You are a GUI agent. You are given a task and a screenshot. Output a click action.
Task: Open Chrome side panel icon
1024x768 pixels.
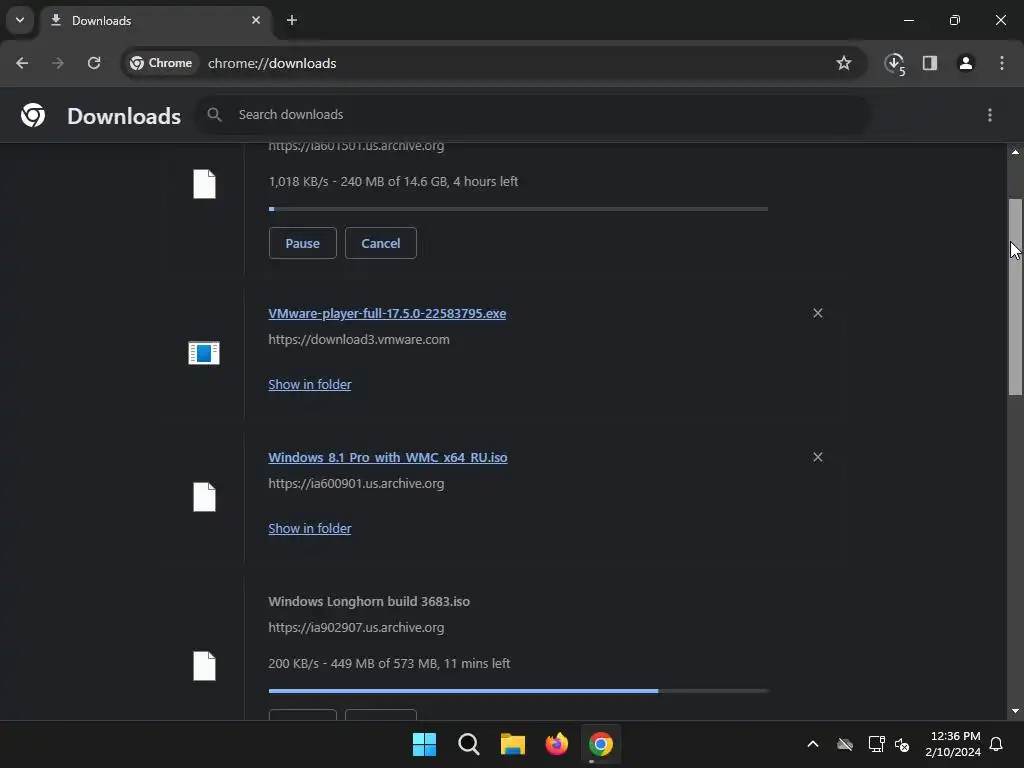click(930, 63)
